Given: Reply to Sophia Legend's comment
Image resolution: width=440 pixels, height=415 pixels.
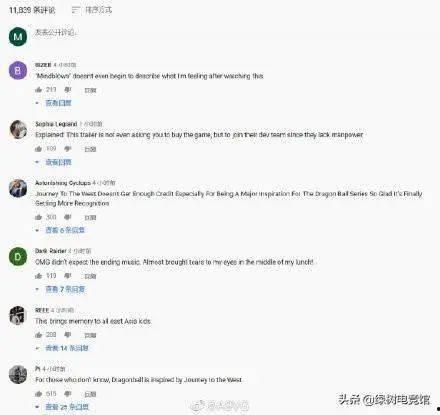Looking at the screenshot, I should pyautogui.click(x=90, y=149).
